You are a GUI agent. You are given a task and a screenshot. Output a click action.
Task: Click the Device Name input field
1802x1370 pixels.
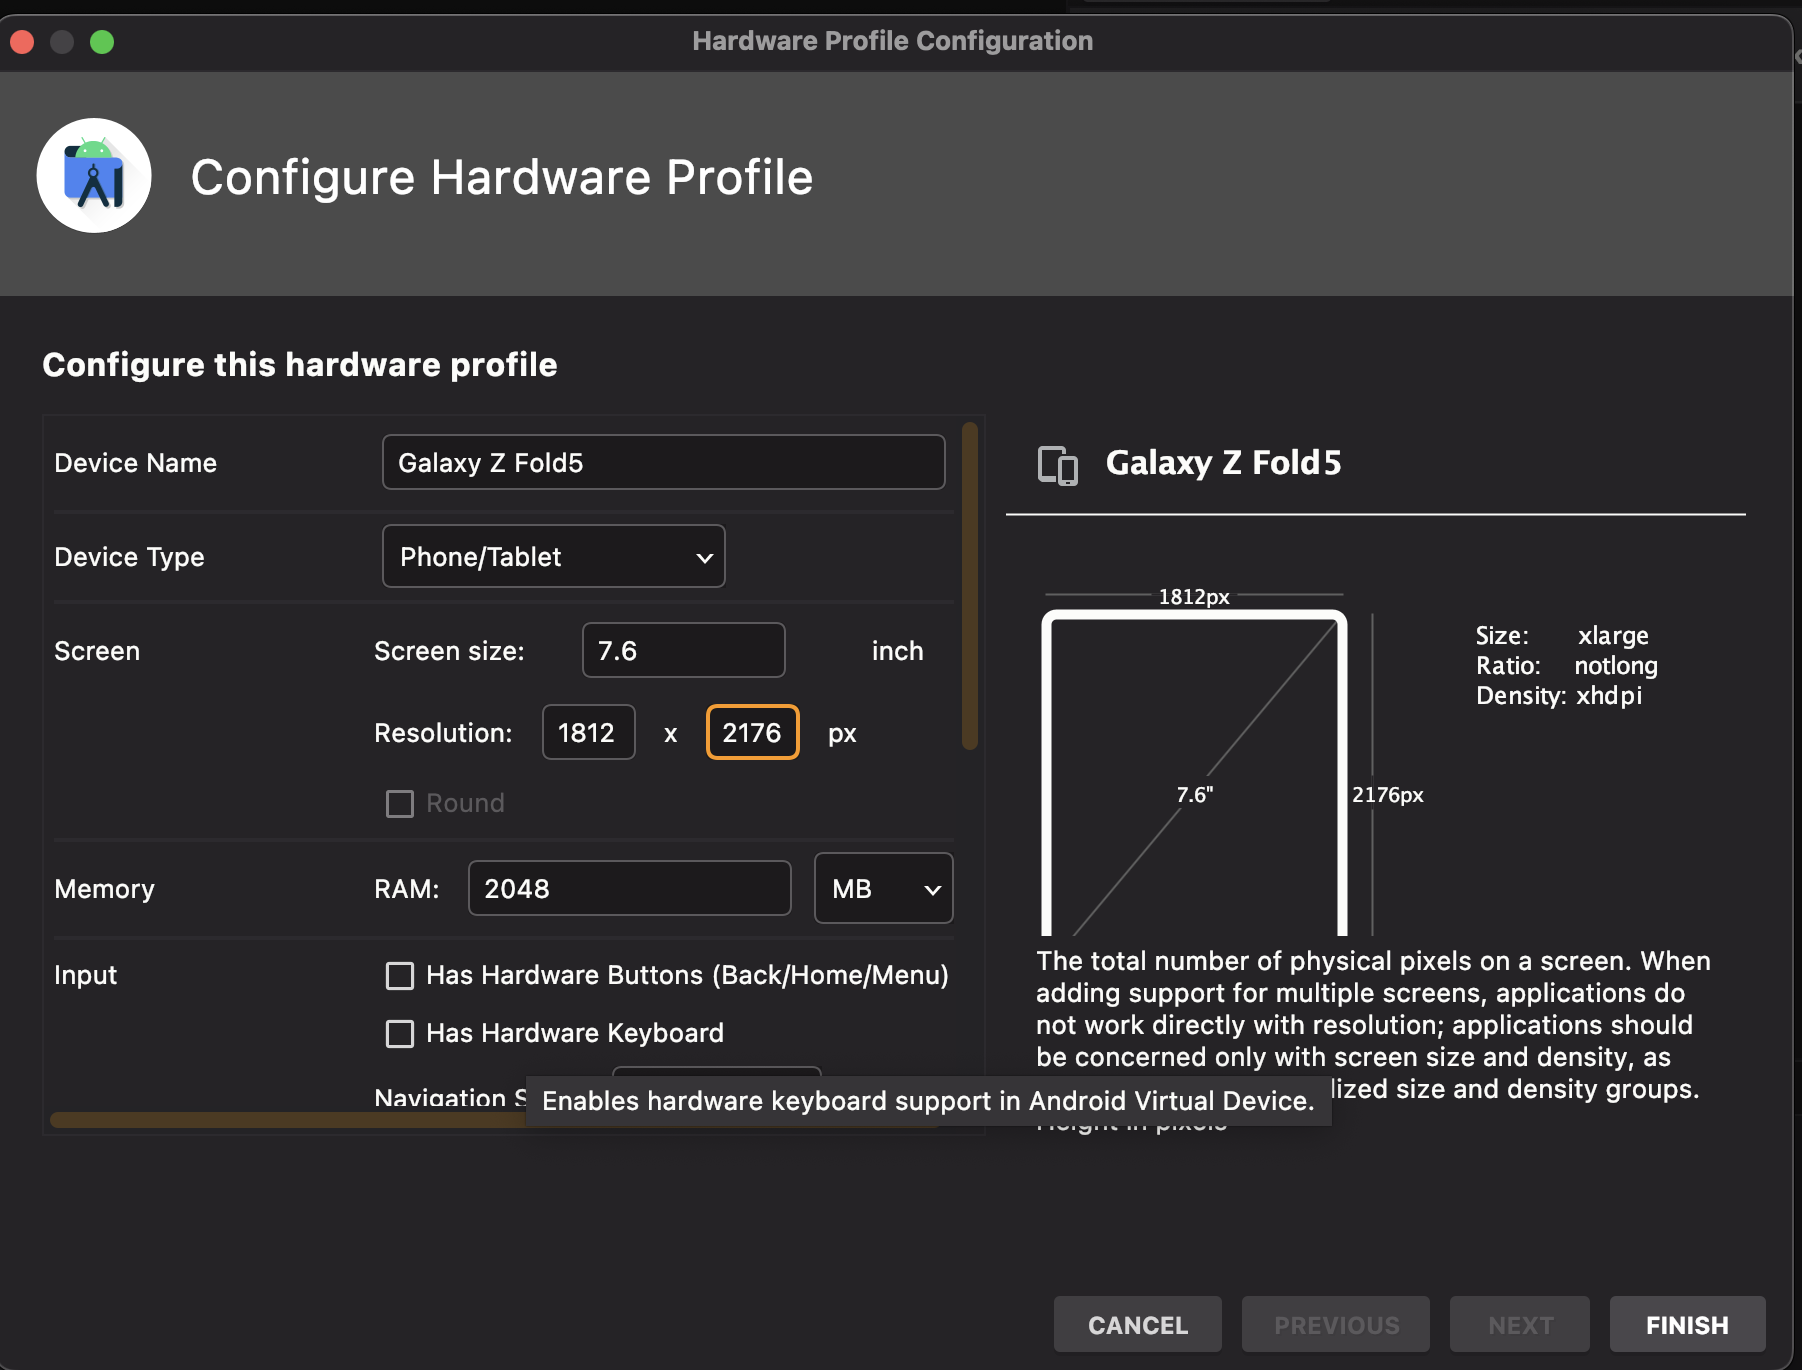tap(664, 462)
